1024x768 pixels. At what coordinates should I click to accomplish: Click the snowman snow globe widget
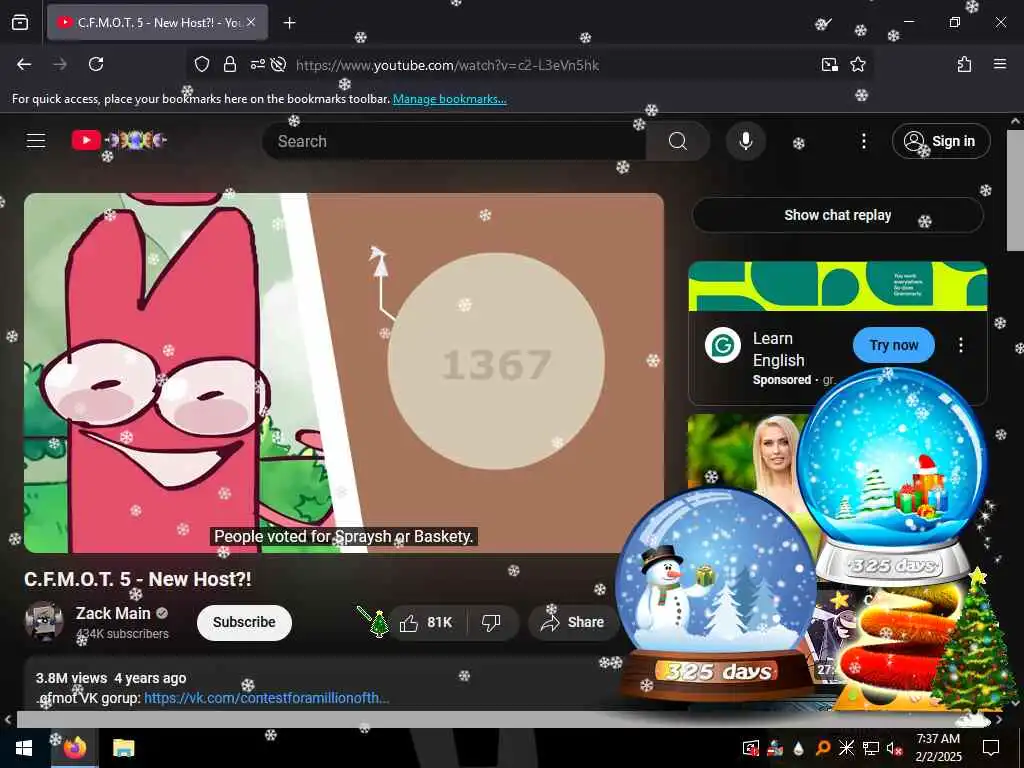click(716, 593)
